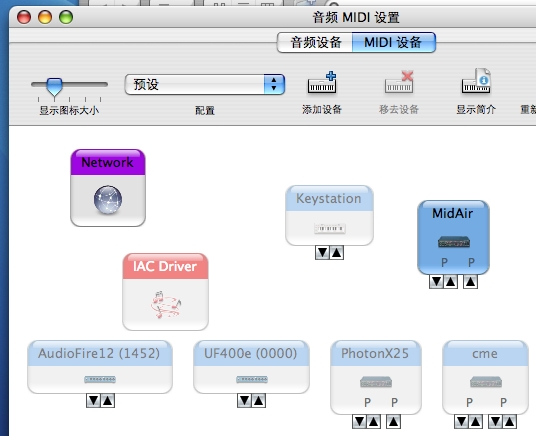The width and height of the screenshot is (536, 436).
Task: Zoom the 音频 MIDI 设置 window
Action: coord(66,17)
